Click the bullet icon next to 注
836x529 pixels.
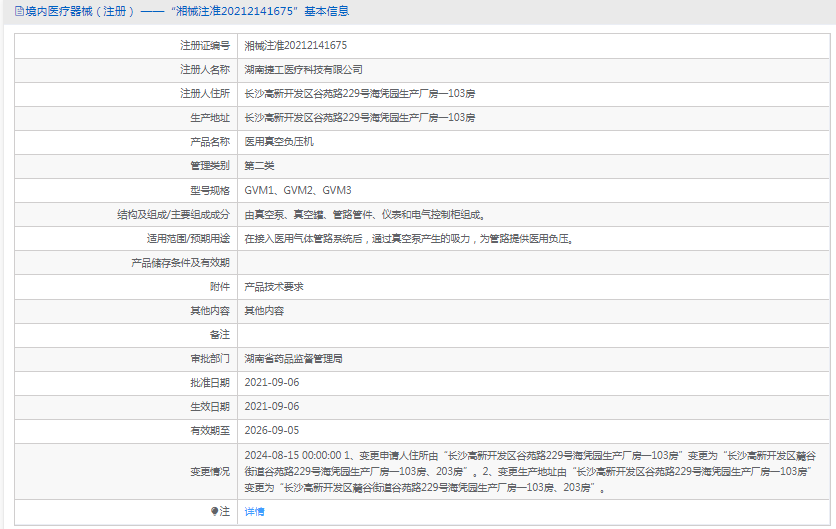point(214,511)
